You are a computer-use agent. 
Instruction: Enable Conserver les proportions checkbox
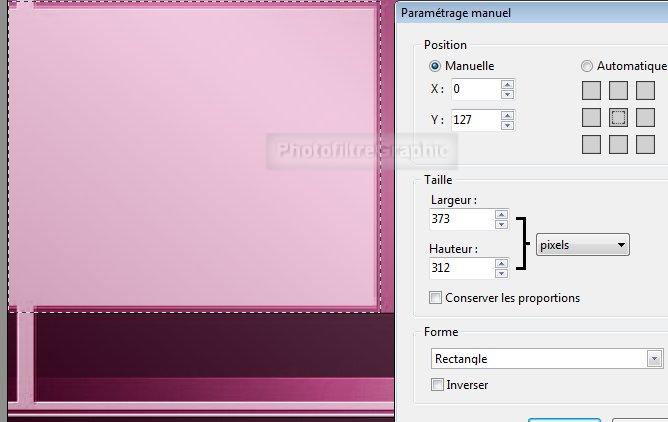pyautogui.click(x=435, y=298)
